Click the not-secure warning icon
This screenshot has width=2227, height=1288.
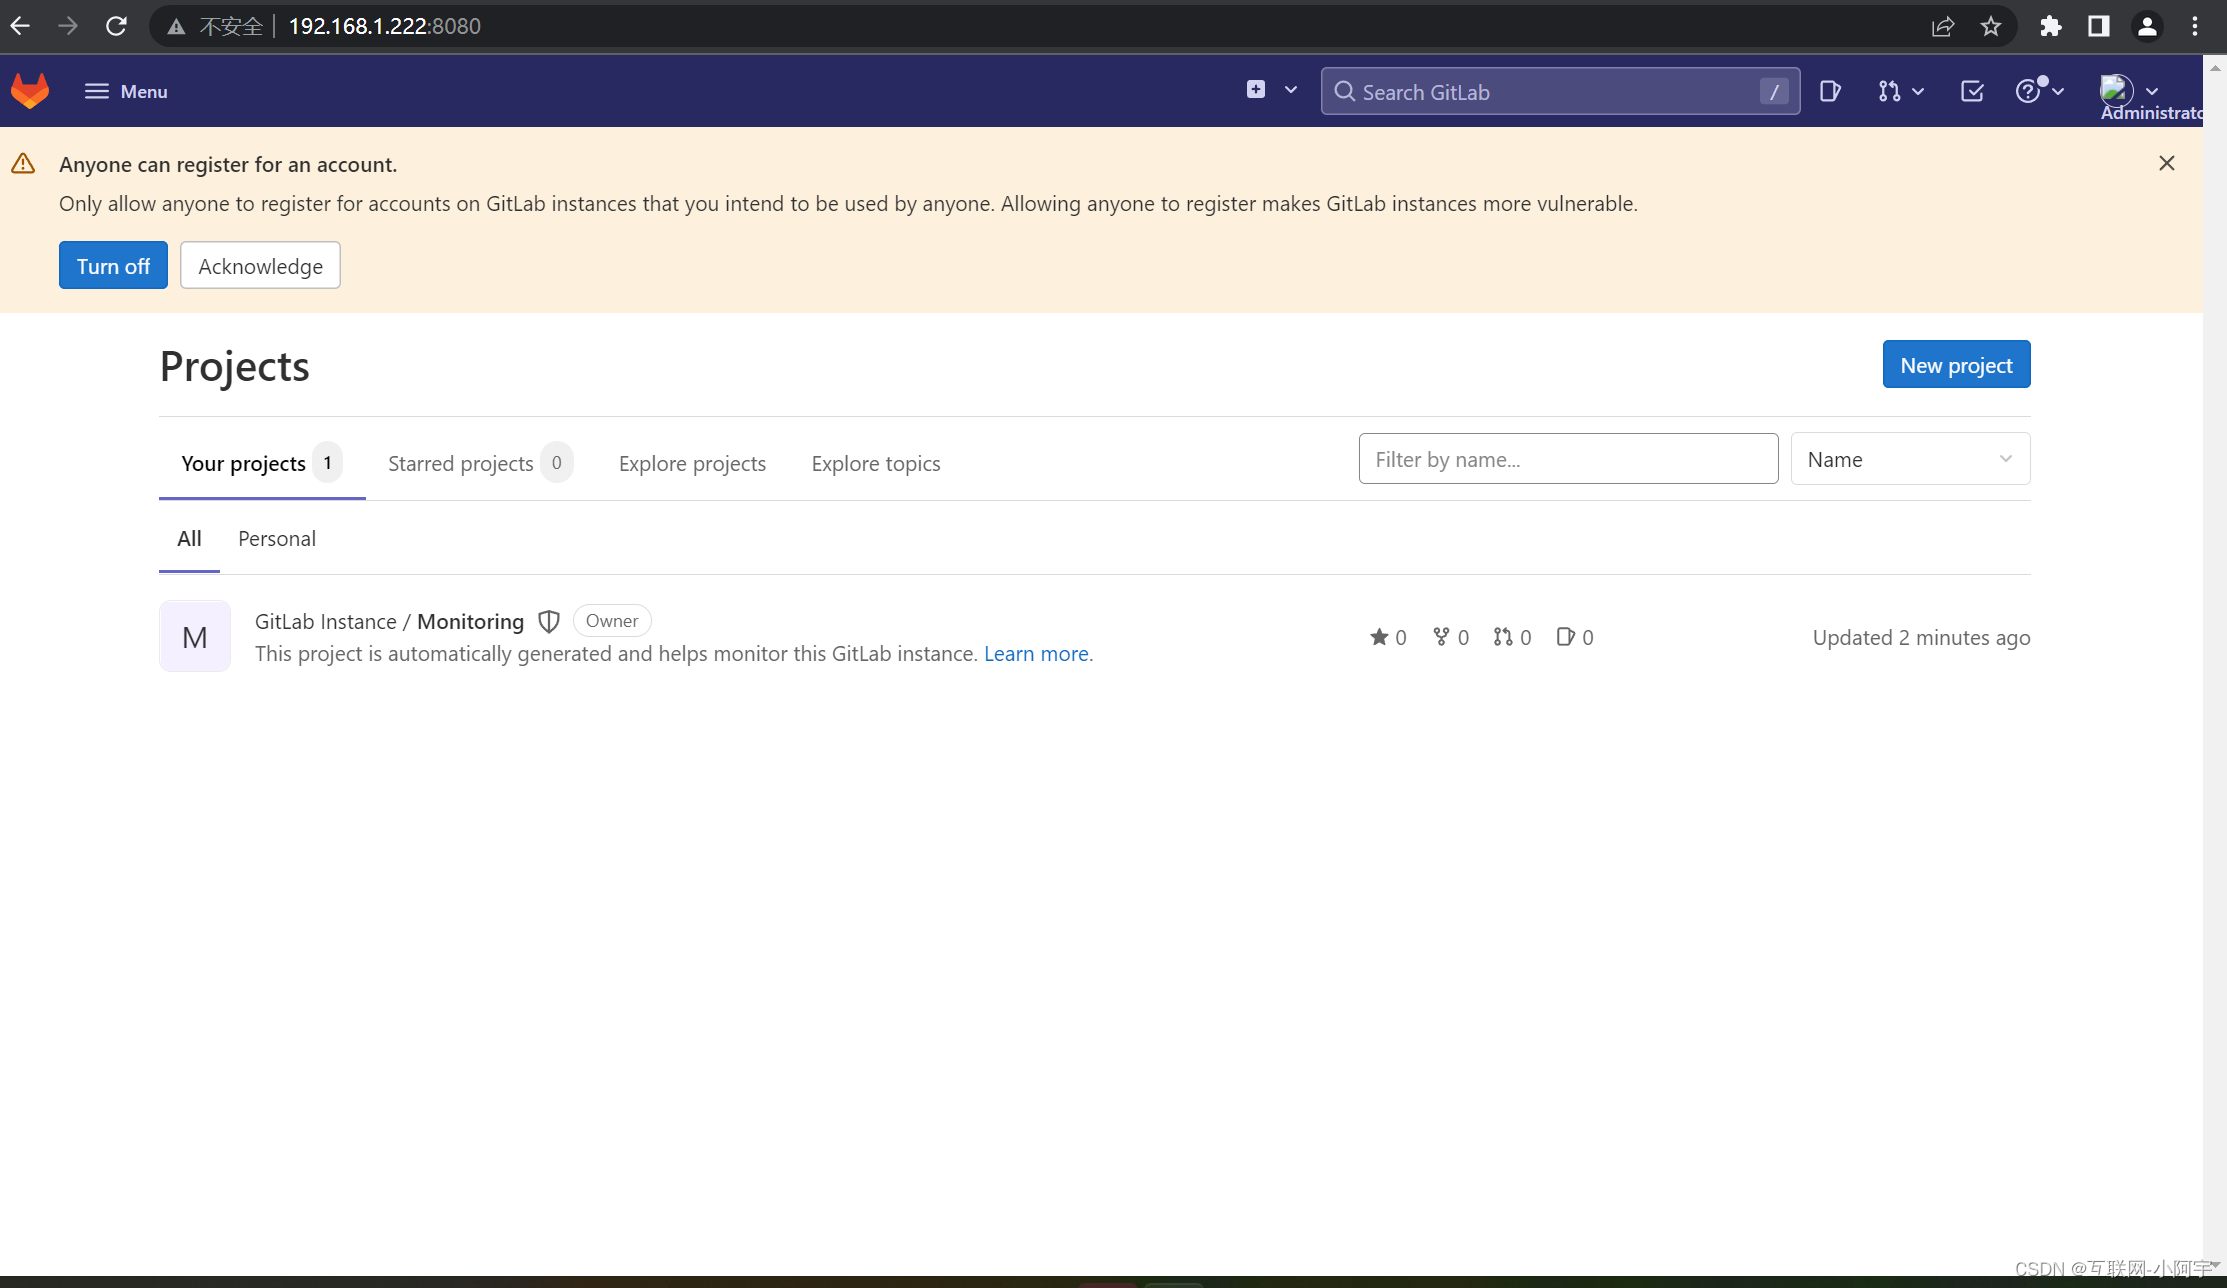[177, 27]
